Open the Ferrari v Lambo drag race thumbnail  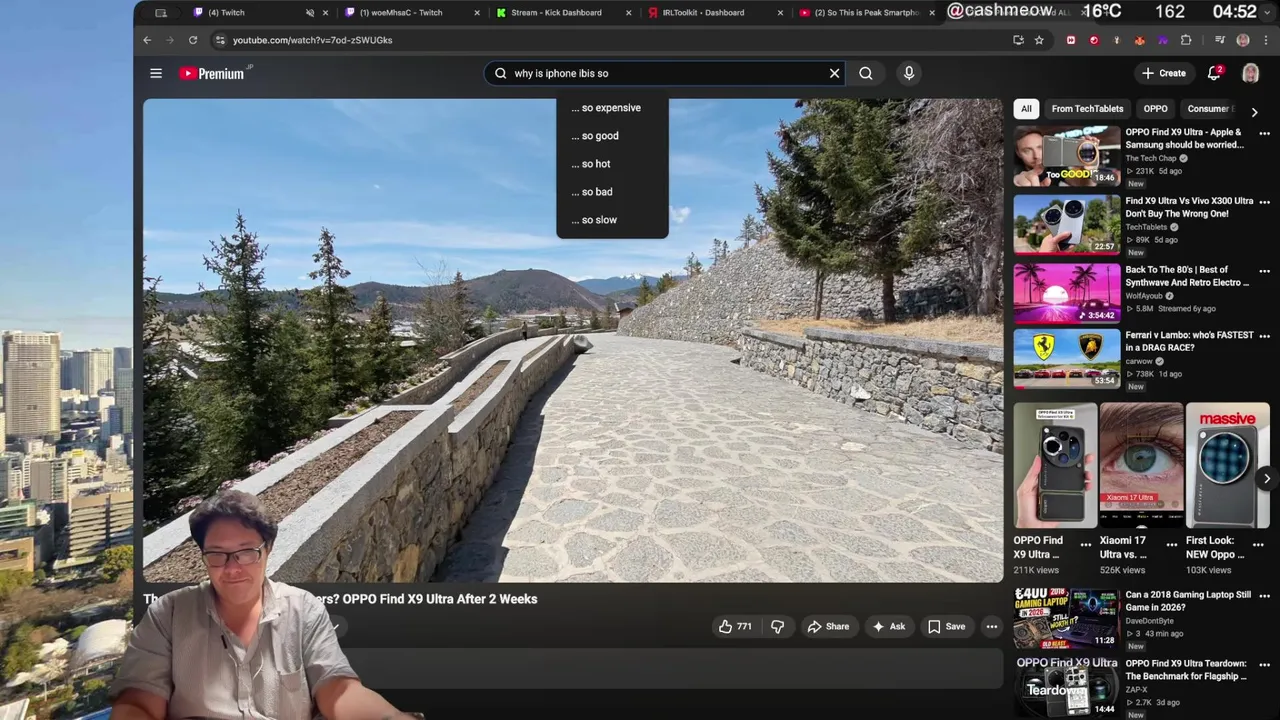click(1067, 358)
